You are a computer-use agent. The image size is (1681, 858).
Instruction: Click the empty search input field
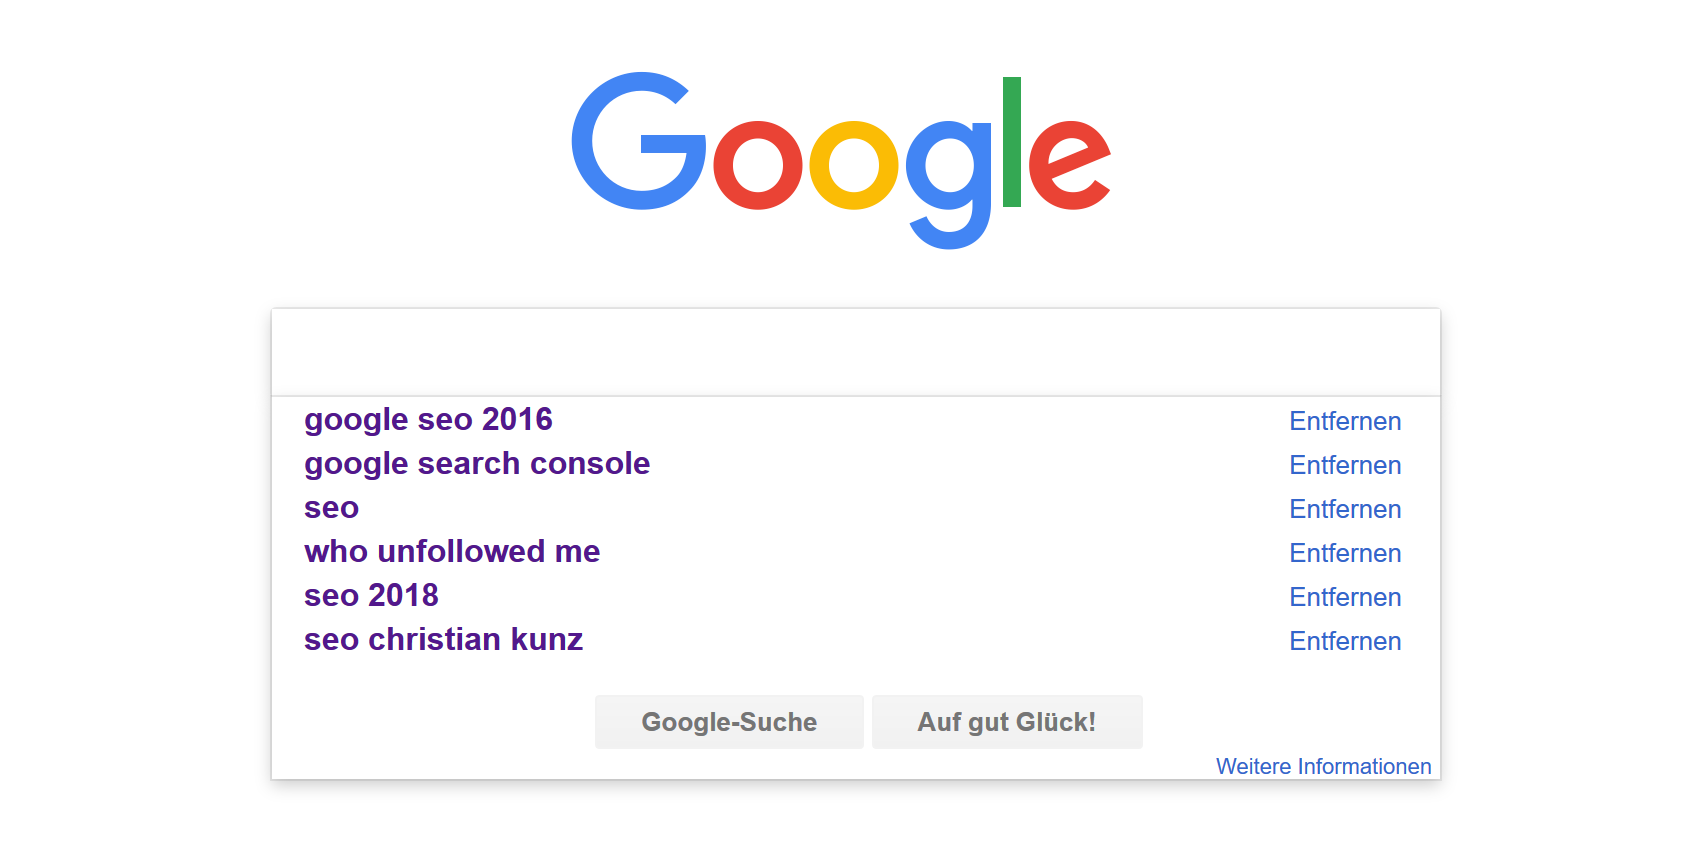click(x=855, y=350)
